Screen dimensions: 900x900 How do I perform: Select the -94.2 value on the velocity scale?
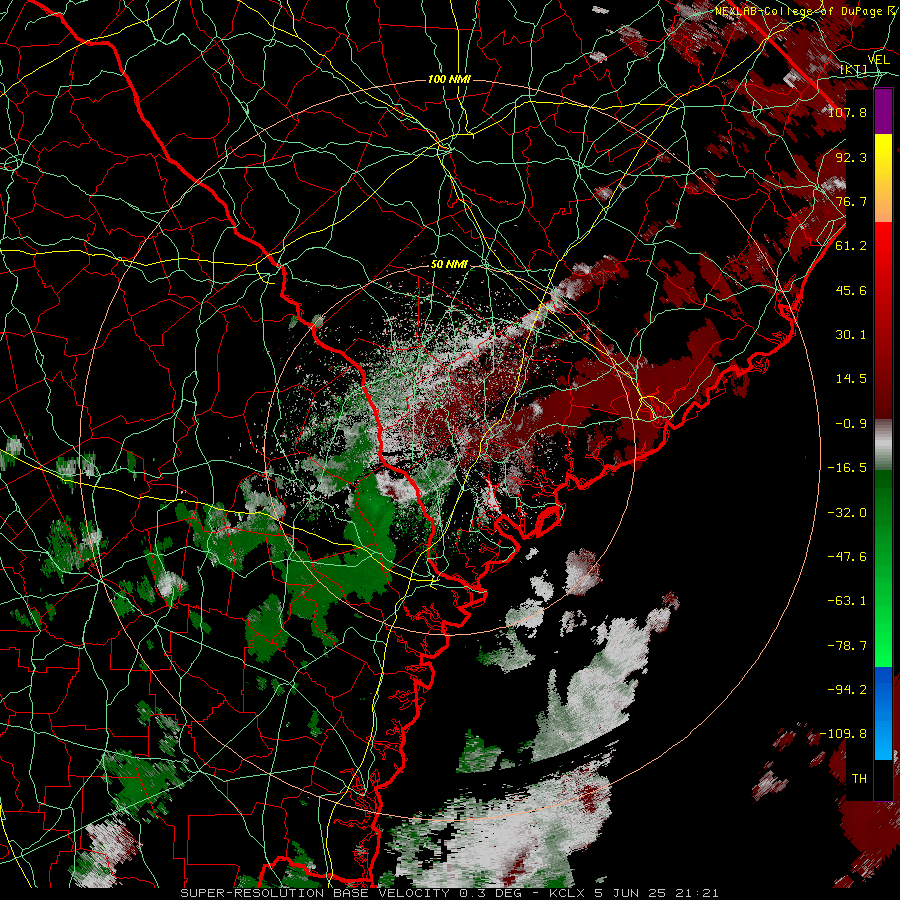(x=847, y=690)
